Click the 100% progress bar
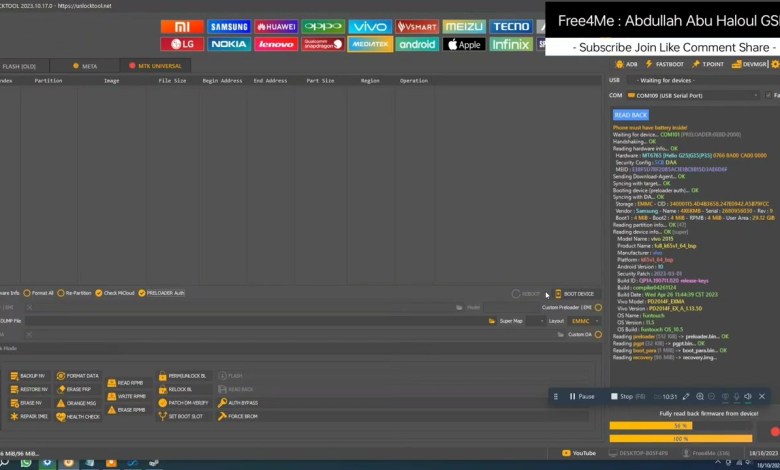 [681, 439]
